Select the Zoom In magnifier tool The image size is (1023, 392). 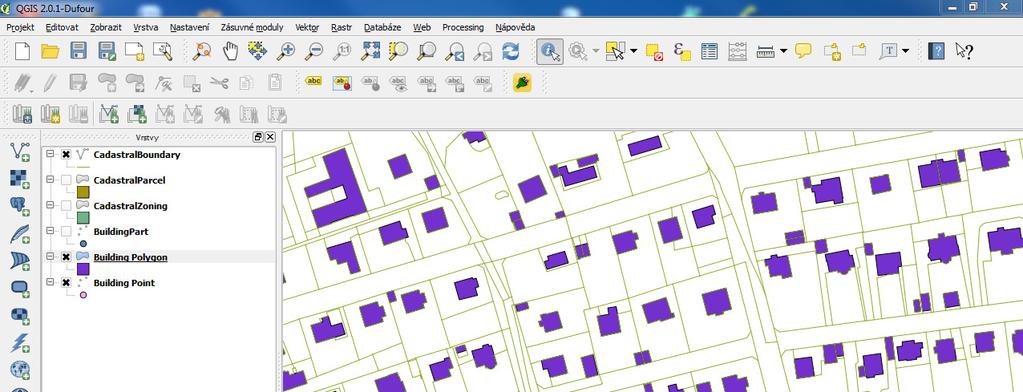pyautogui.click(x=286, y=51)
